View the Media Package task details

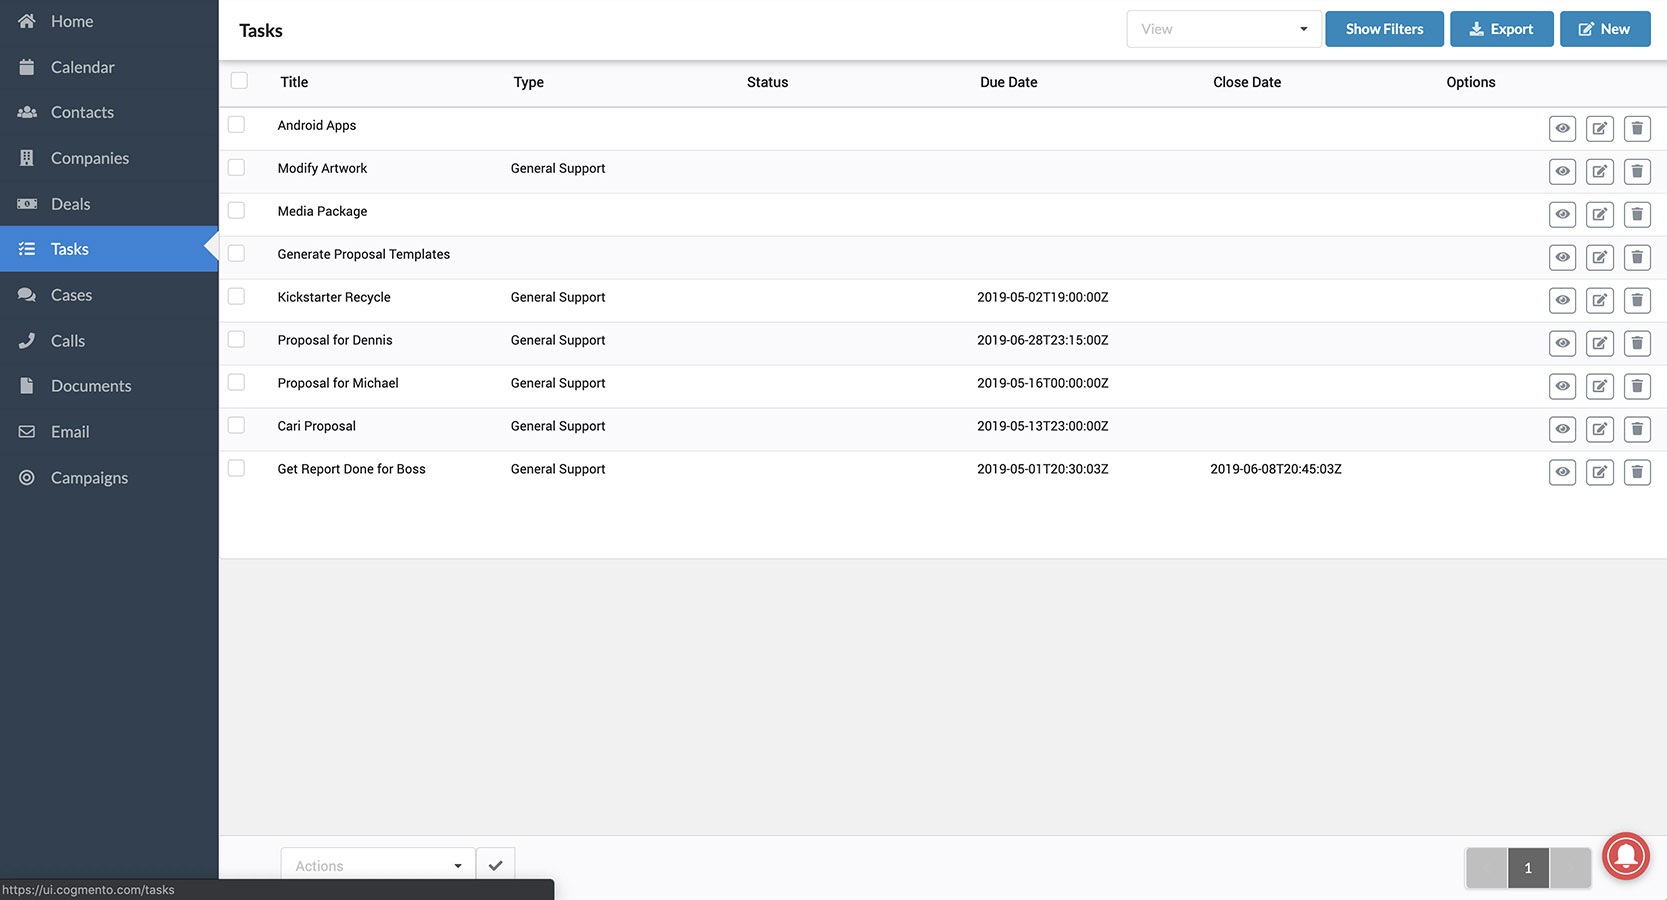[1562, 214]
